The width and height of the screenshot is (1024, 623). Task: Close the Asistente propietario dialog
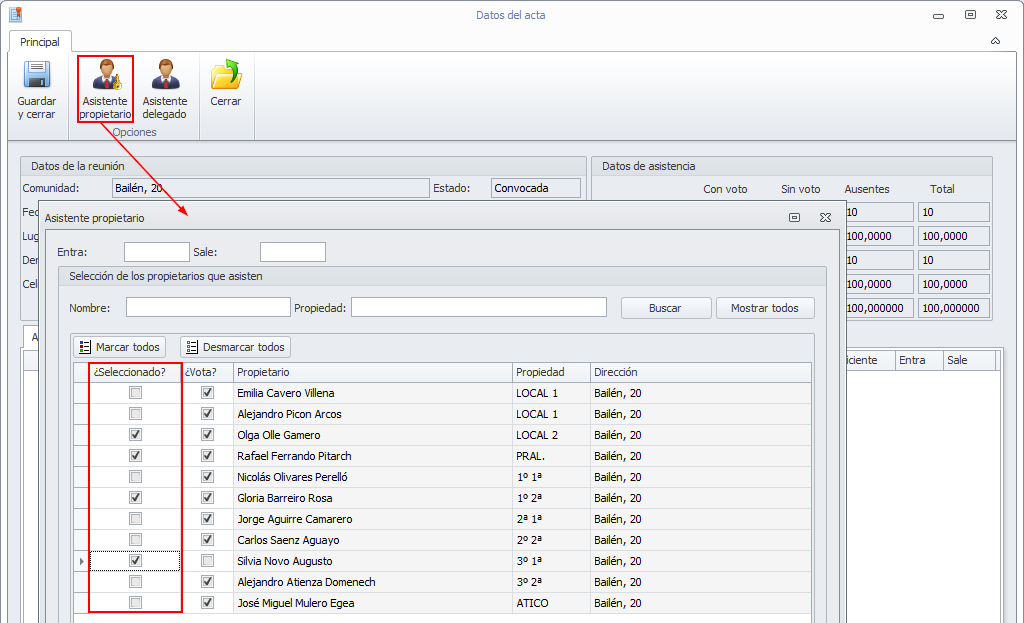click(x=825, y=217)
